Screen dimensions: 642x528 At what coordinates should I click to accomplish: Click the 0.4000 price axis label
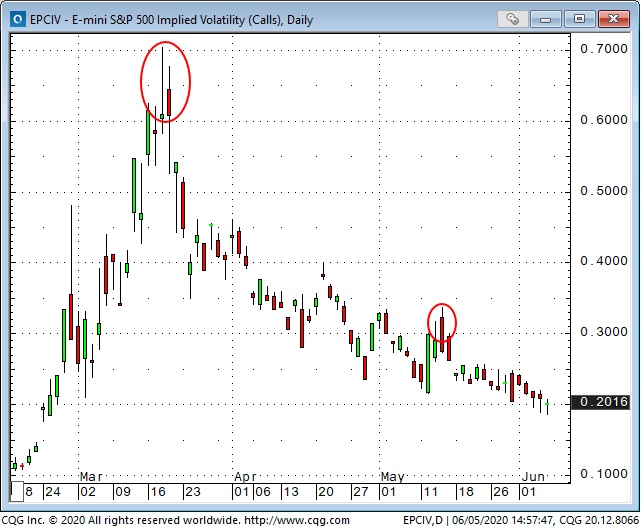604,261
